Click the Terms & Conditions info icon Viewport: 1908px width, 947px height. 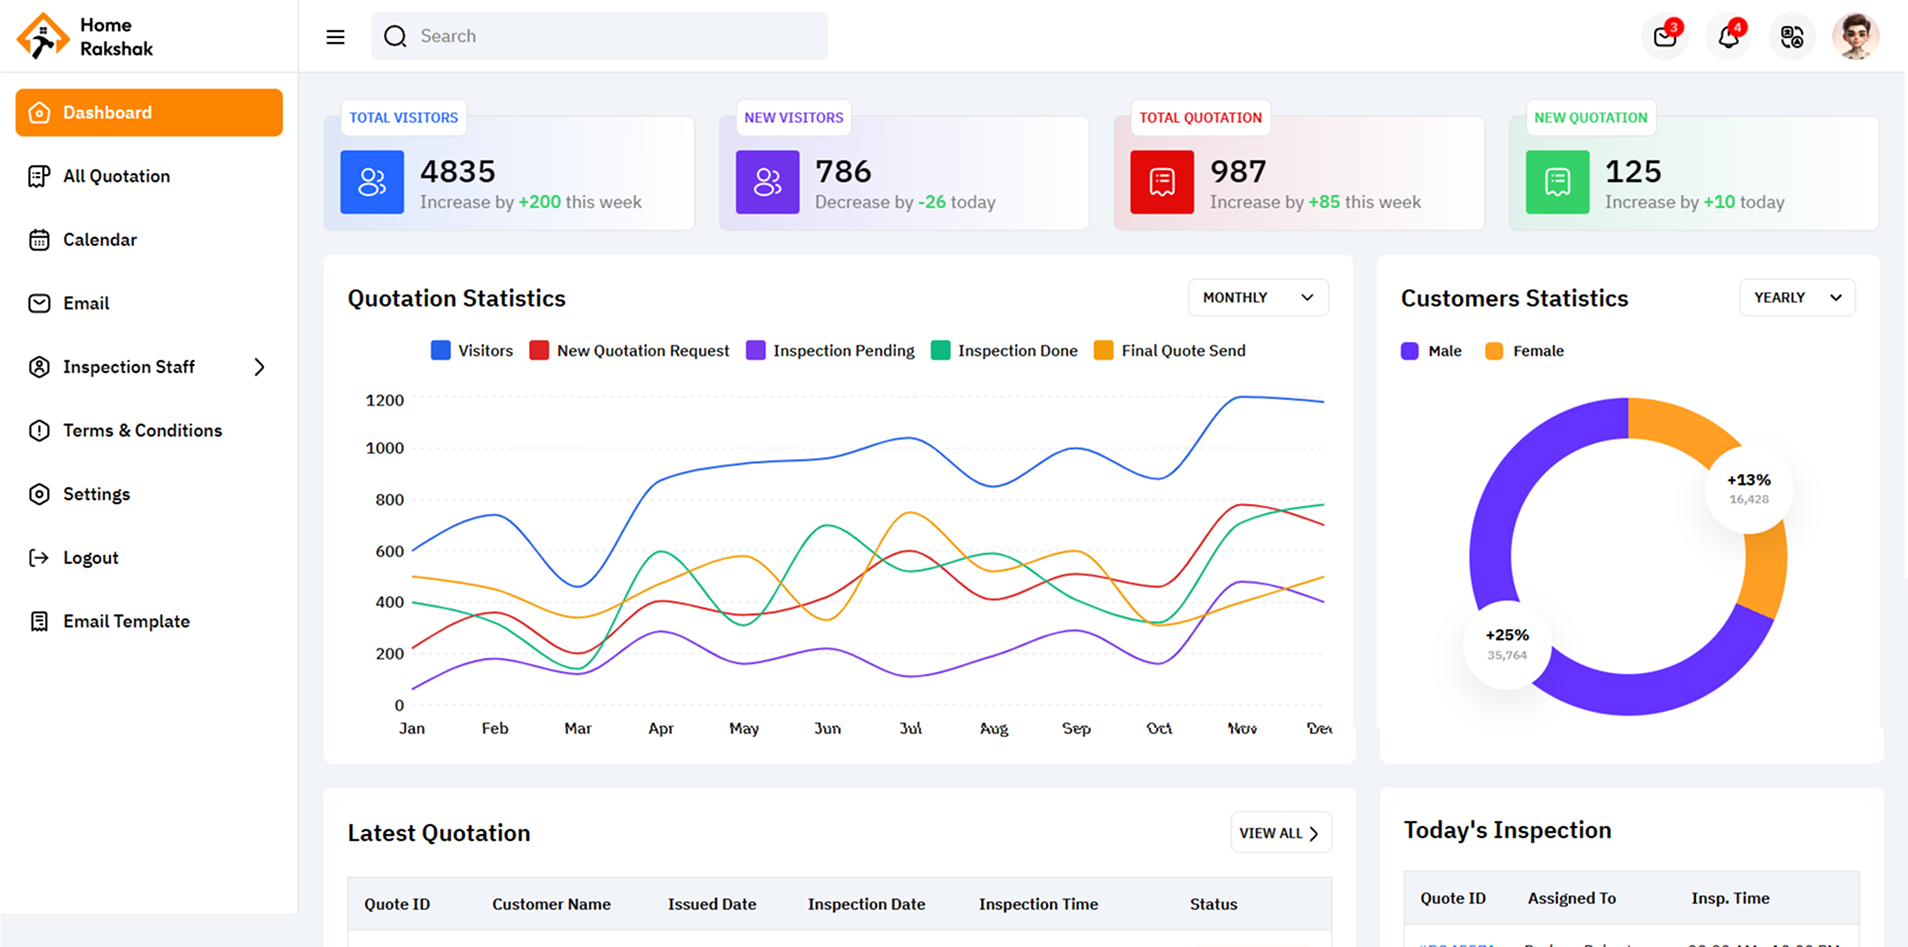click(39, 430)
